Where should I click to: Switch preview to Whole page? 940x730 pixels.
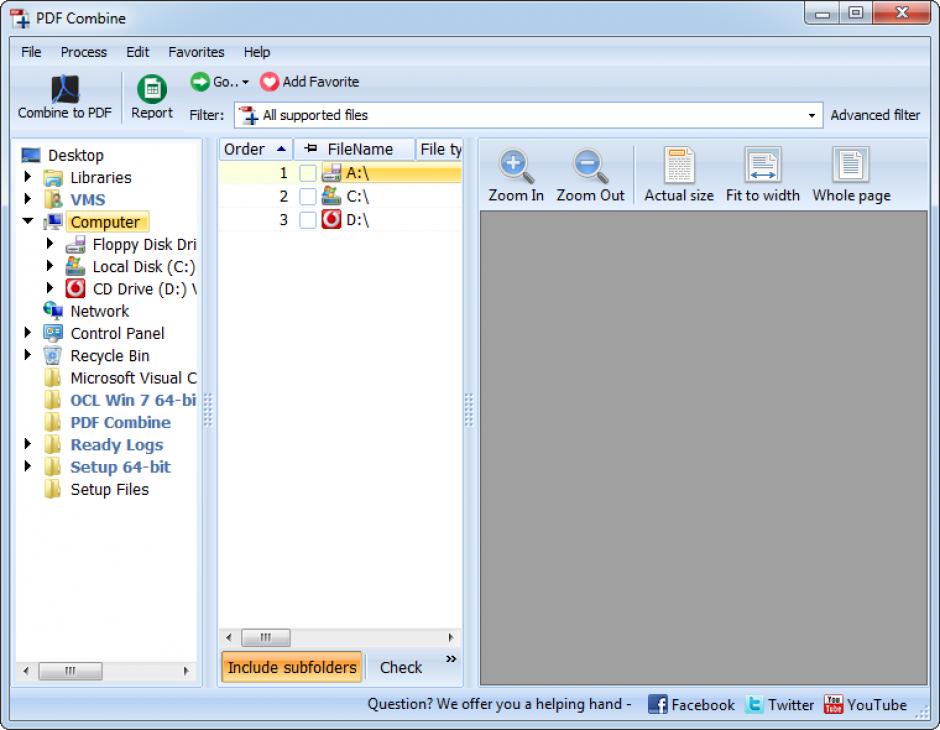[851, 165]
